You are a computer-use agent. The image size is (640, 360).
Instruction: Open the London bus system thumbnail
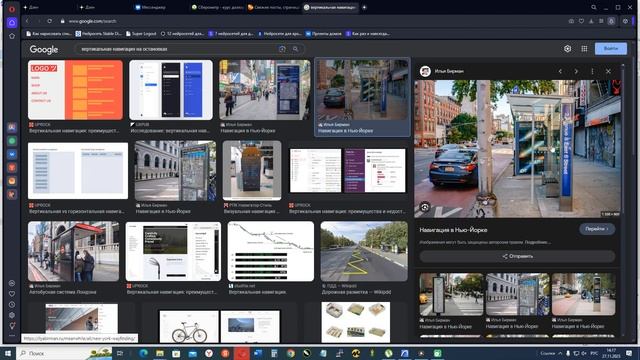tap(73, 251)
